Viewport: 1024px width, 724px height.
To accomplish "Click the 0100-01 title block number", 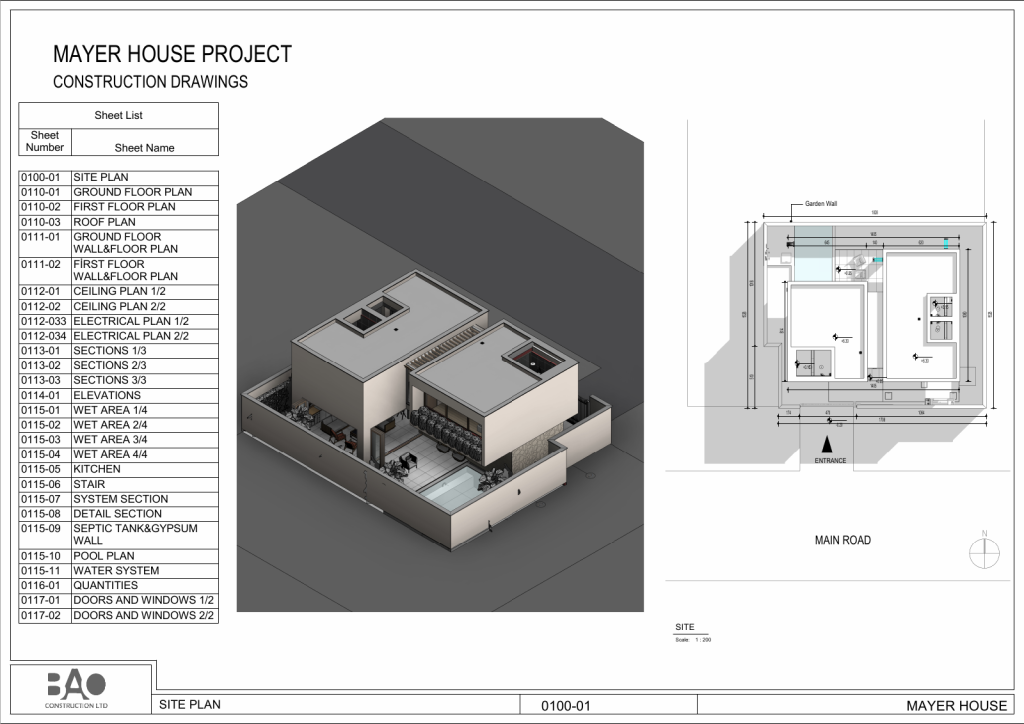I will pyautogui.click(x=566, y=706).
